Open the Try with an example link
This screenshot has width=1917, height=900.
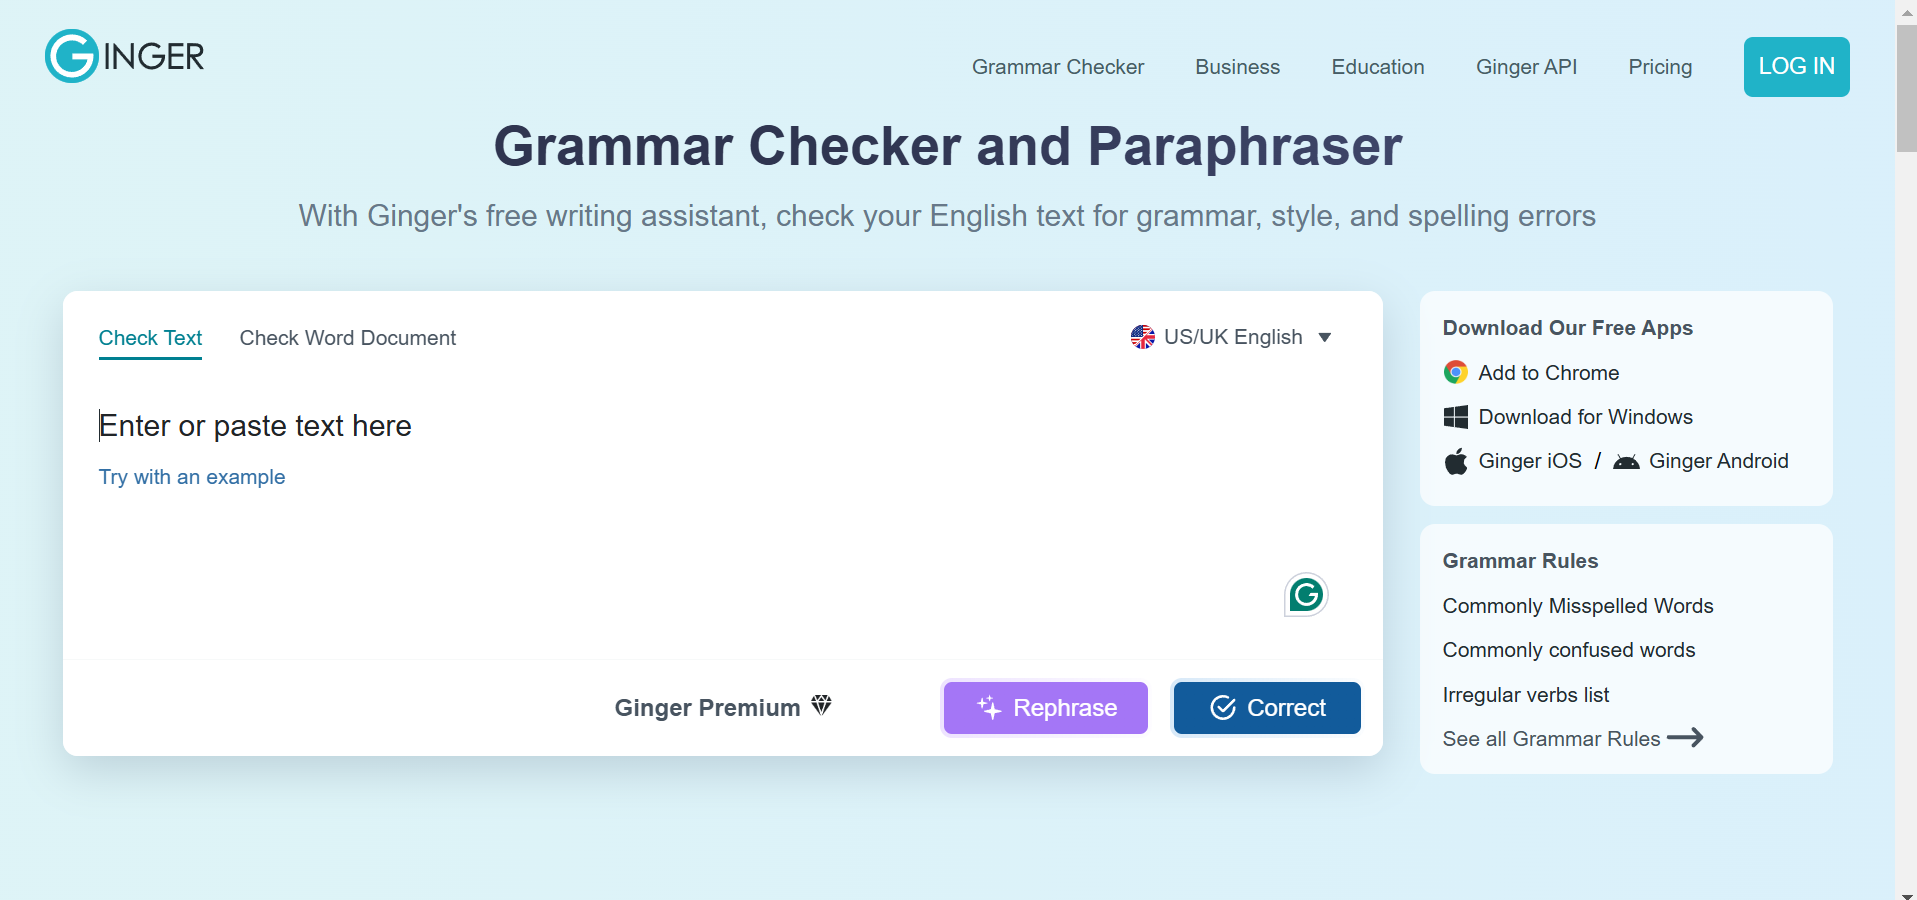coord(191,477)
